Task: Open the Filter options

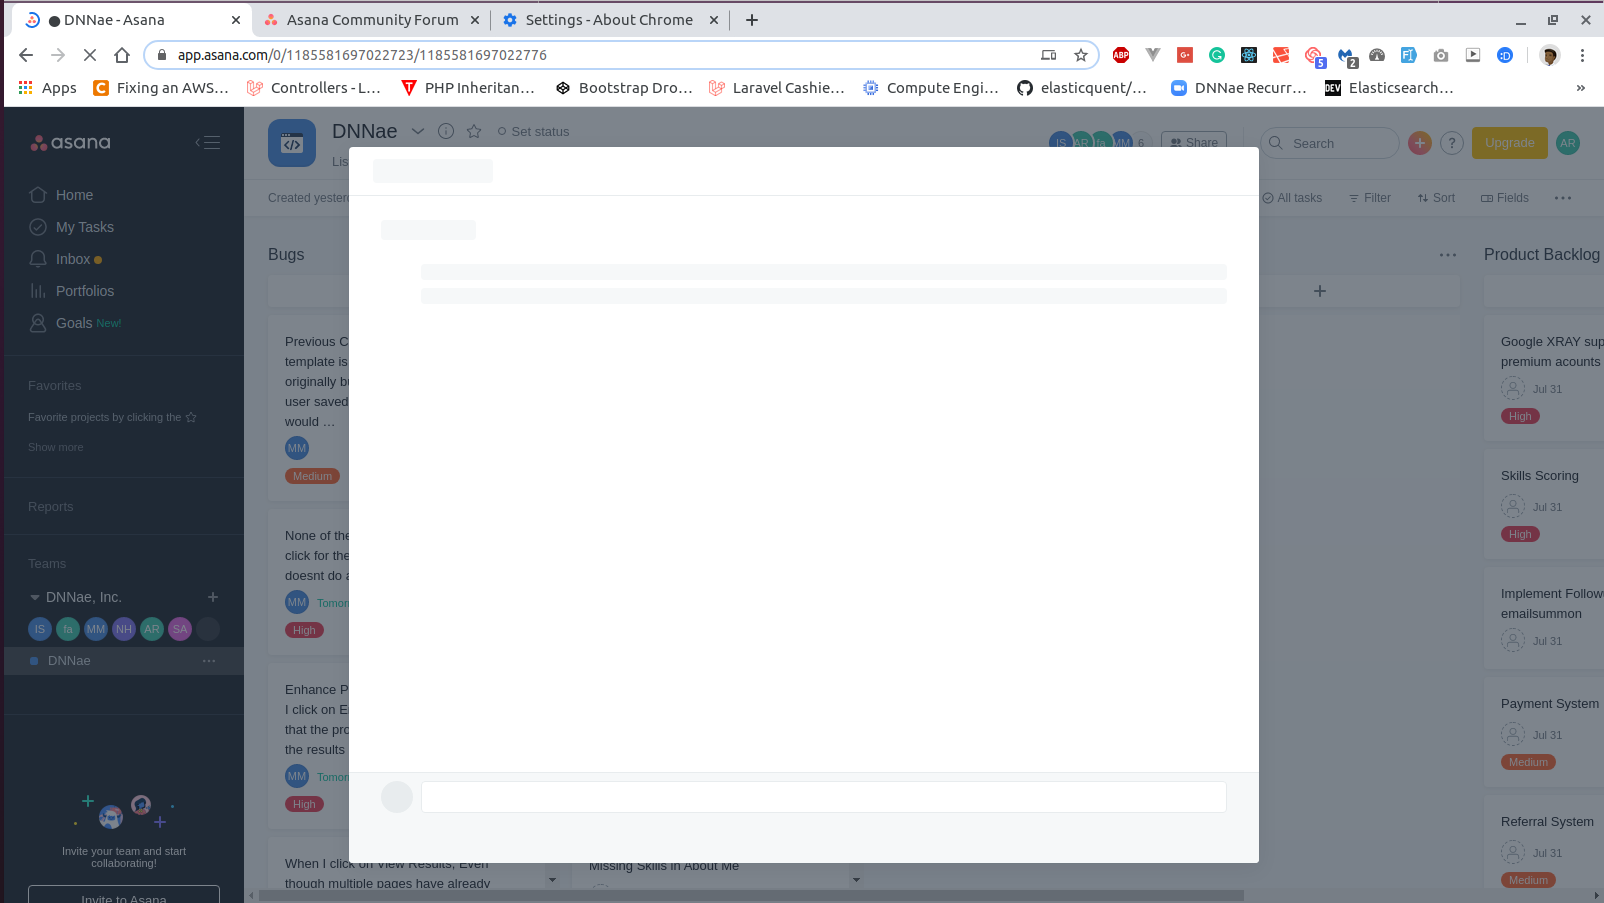Action: pyautogui.click(x=1370, y=198)
